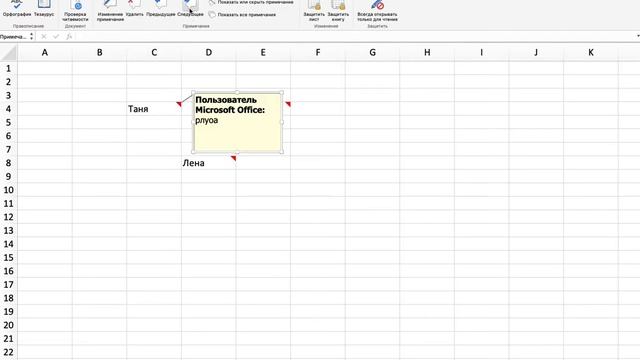640x360 pixels.
Task: Select column E header
Action: [263, 53]
